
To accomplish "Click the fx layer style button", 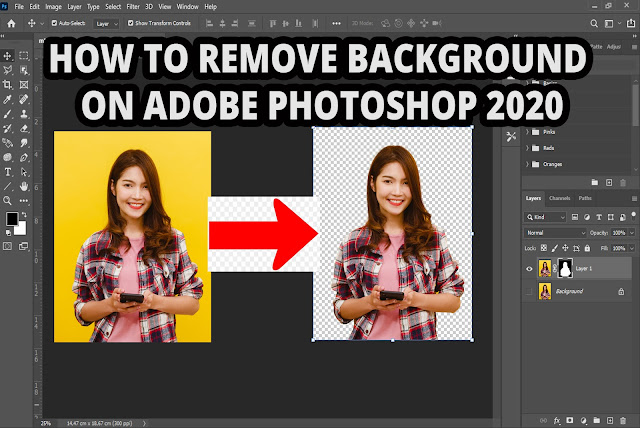I will pos(557,421).
